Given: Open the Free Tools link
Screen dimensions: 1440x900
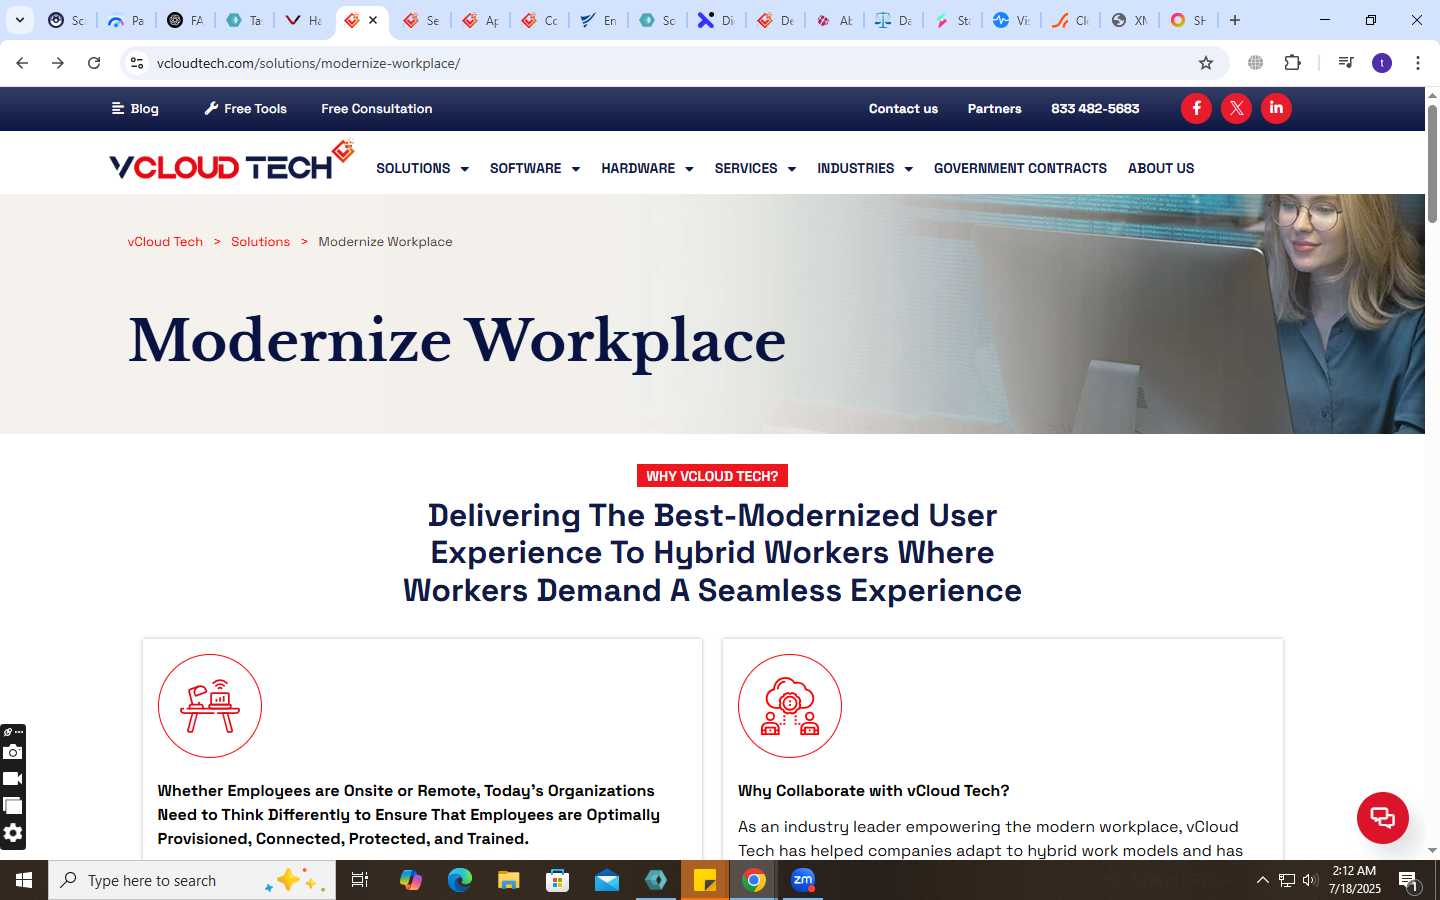Looking at the screenshot, I should (246, 109).
